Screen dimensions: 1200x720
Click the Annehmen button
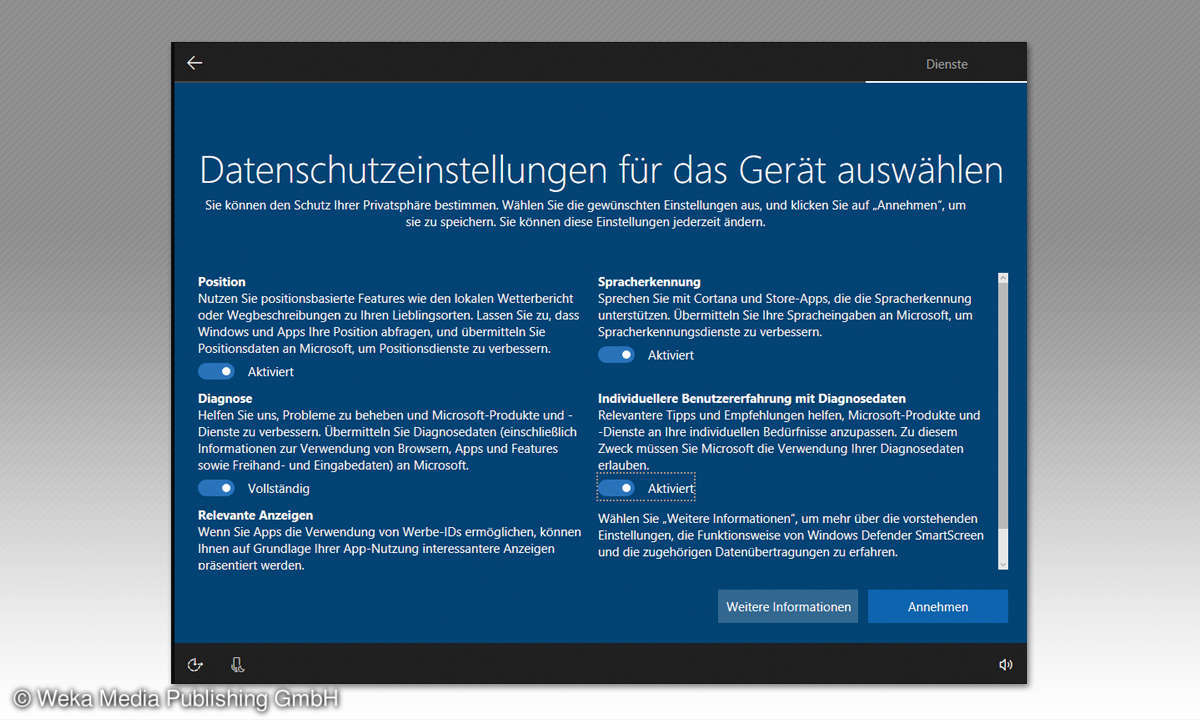938,606
